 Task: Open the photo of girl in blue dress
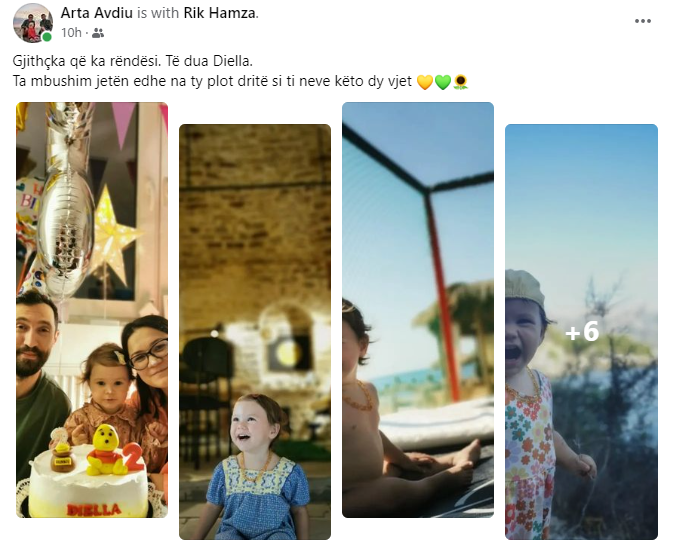(x=255, y=332)
